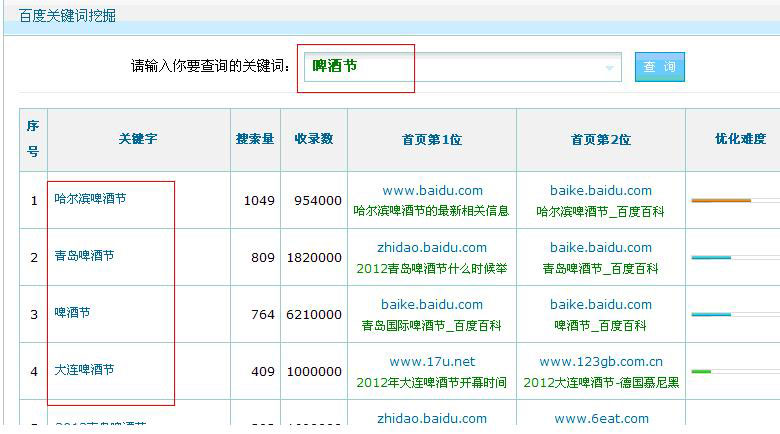Open baike.baidu.com link for 哈尔滨啤酒节
The height and width of the screenshot is (434, 780).
coord(600,190)
